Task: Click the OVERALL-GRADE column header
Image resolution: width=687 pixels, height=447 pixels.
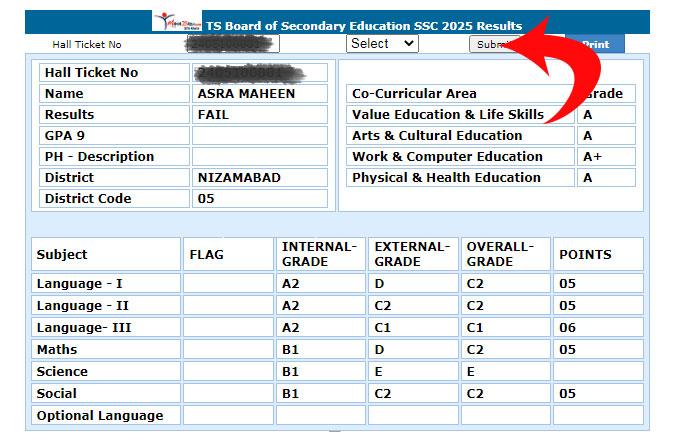Action: 506,254
